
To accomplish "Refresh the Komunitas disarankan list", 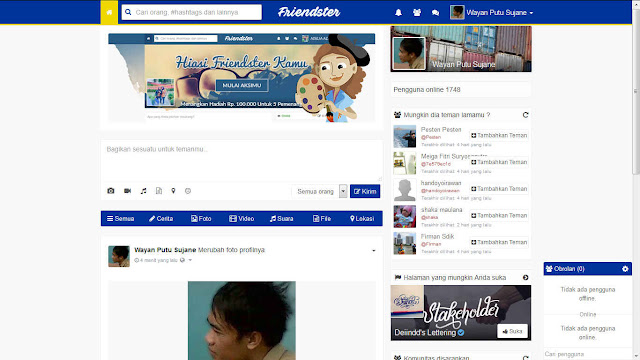I will coord(525,358).
